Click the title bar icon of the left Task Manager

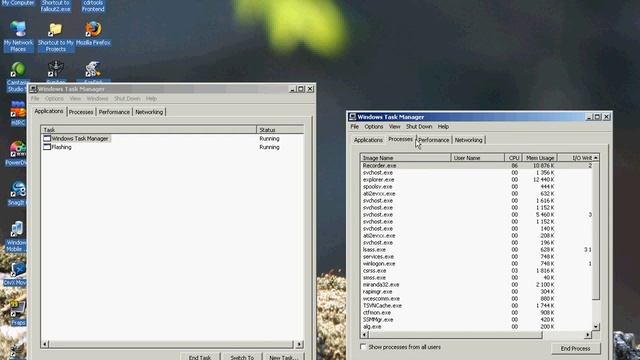click(33, 89)
